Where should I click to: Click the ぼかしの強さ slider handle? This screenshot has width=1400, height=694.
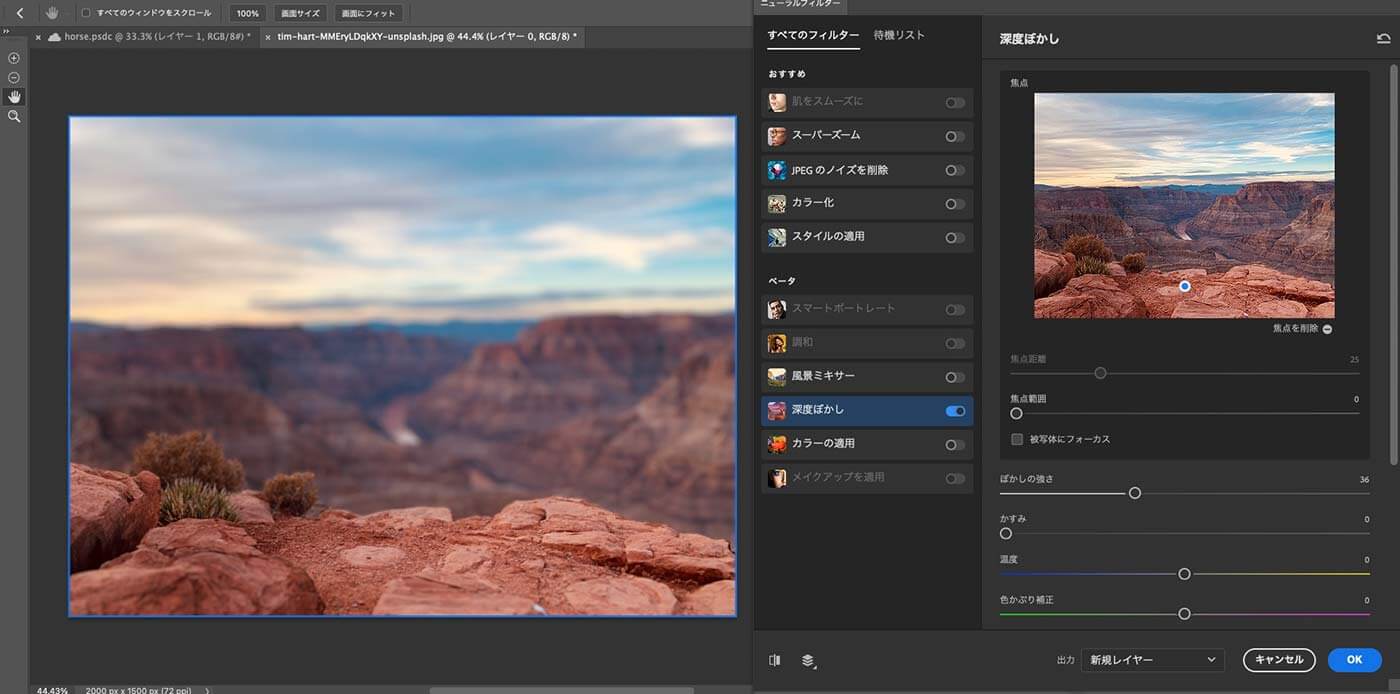point(1134,493)
